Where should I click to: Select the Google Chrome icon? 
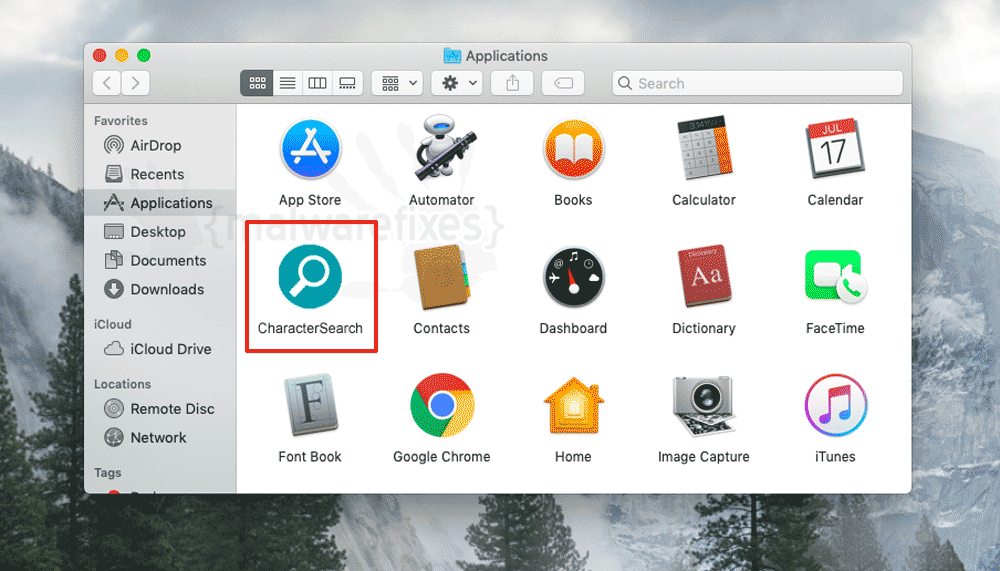tap(442, 405)
